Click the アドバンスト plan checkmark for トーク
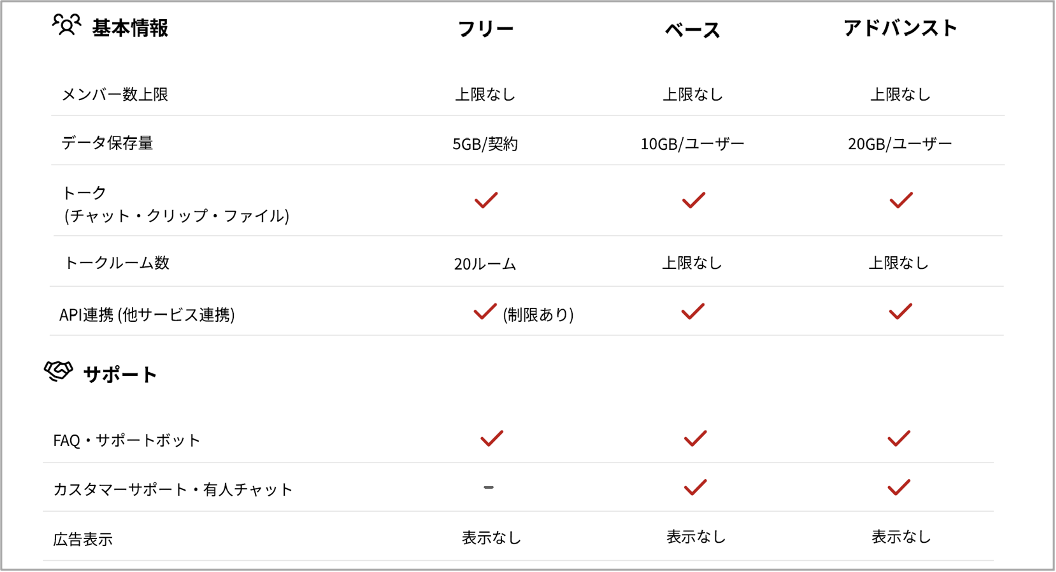The image size is (1056, 572). point(900,200)
